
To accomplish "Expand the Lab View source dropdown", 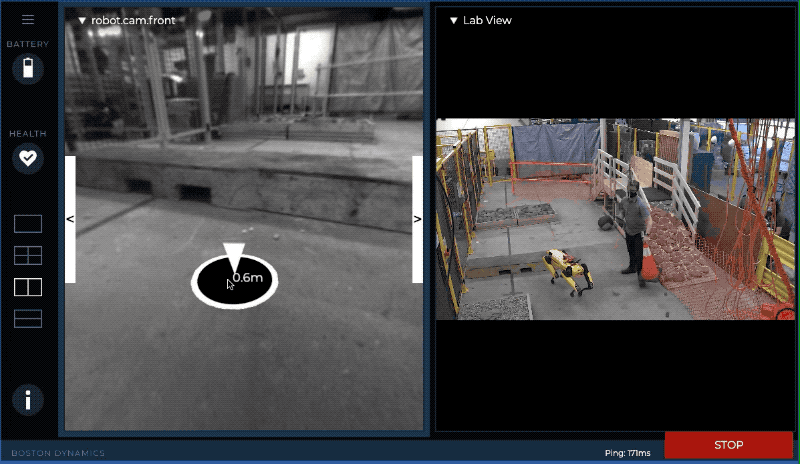I will pos(481,20).
